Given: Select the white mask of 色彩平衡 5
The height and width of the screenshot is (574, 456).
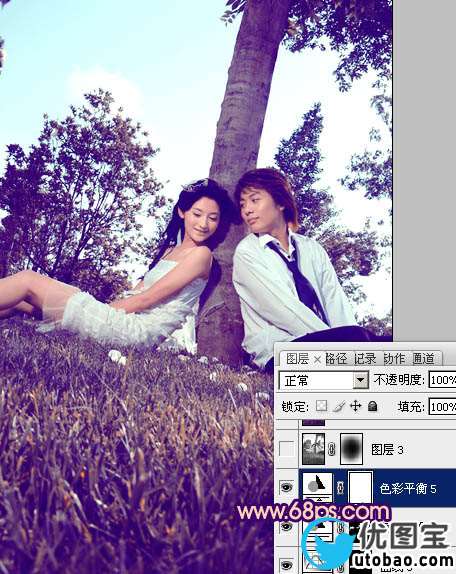Looking at the screenshot, I should pyautogui.click(x=360, y=488).
